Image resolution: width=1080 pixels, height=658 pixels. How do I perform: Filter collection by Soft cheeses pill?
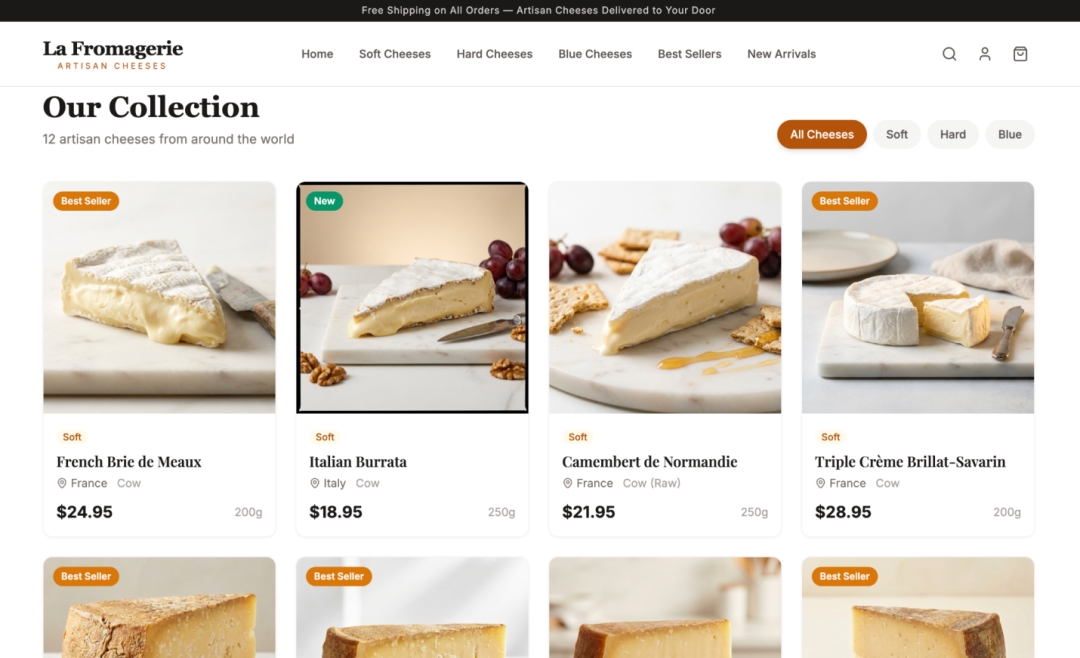coord(897,134)
